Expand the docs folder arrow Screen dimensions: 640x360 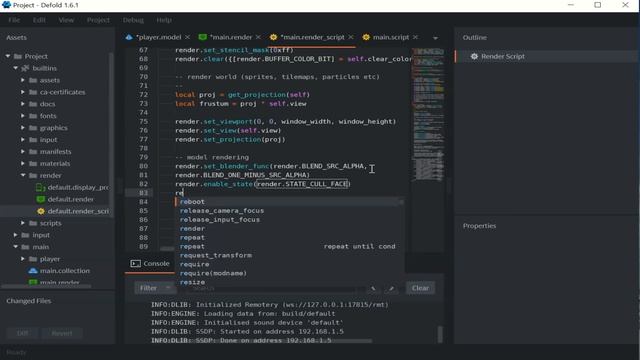(x=23, y=104)
